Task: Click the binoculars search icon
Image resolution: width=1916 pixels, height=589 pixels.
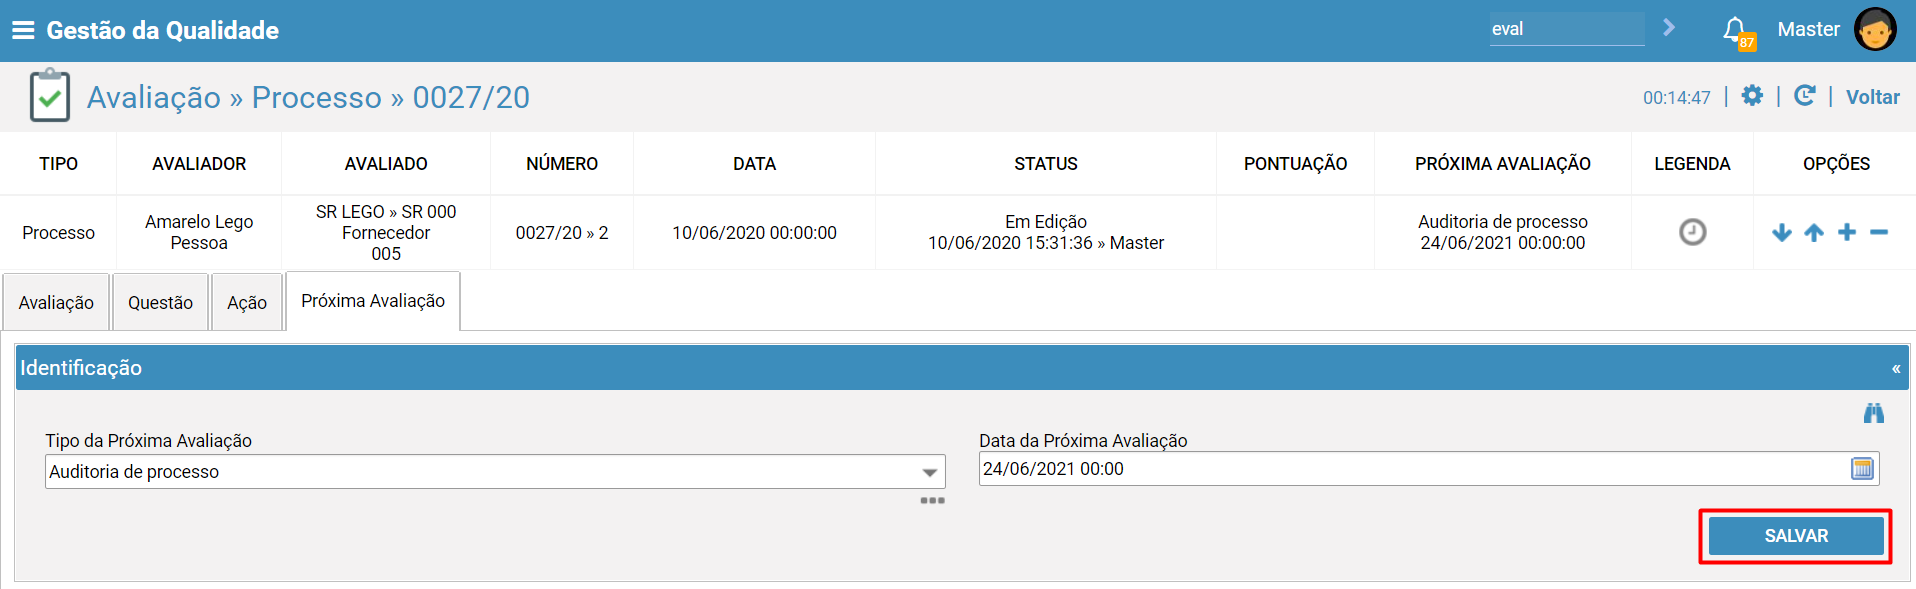Action: click(1874, 413)
